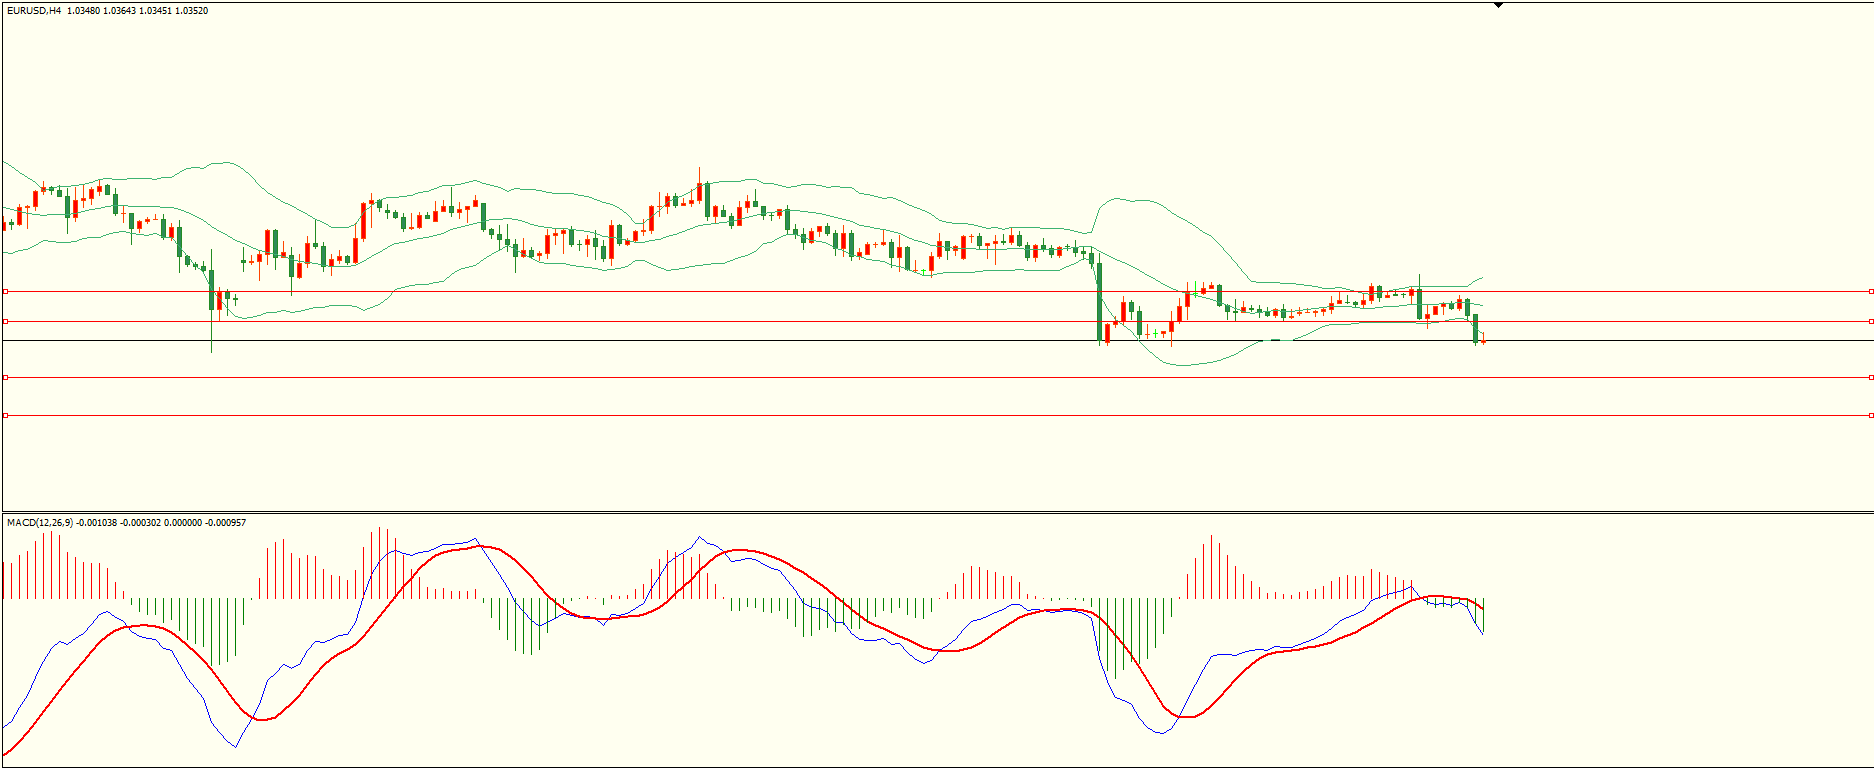Click the black chart shift triangle marker

tap(1498, 5)
